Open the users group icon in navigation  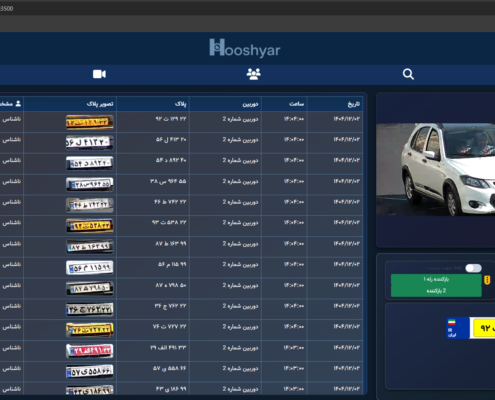tap(254, 74)
